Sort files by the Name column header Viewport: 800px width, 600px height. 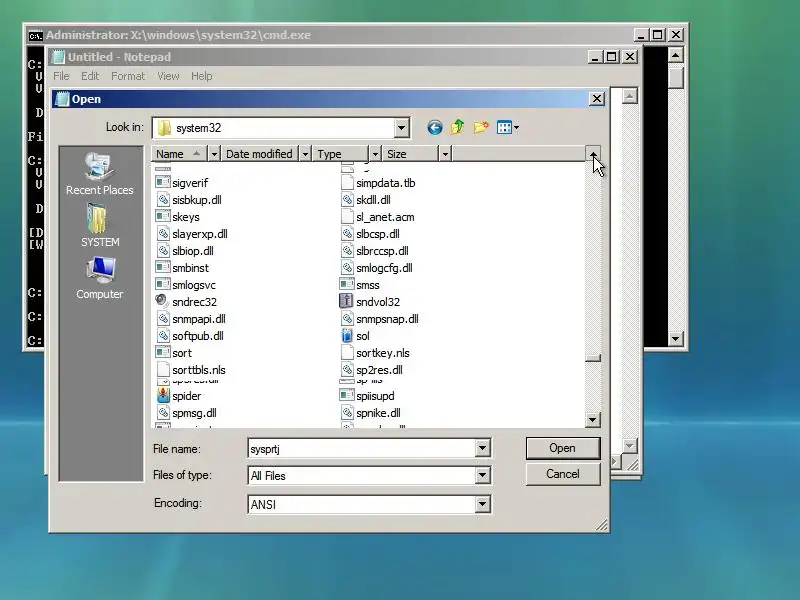pos(180,154)
